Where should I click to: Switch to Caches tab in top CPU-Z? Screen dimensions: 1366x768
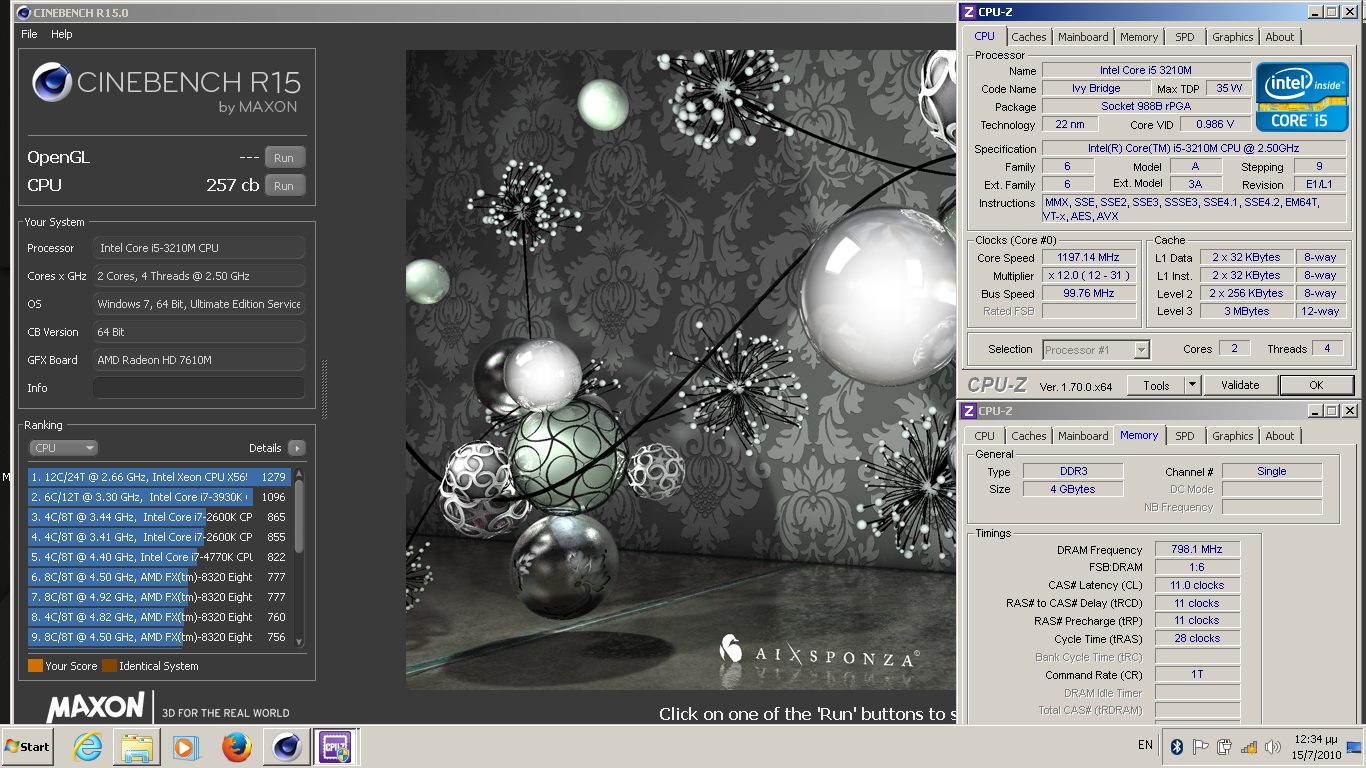[x=1028, y=37]
